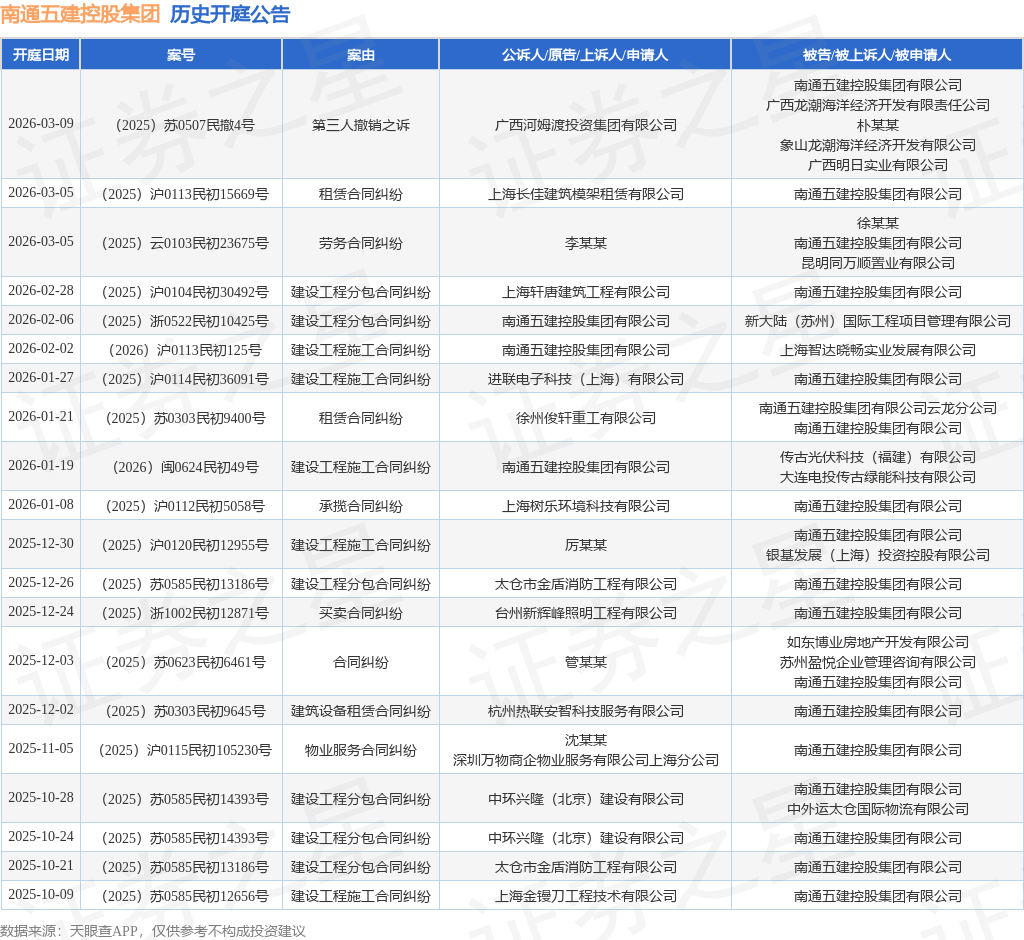This screenshot has height=940, width=1024.
Task: Click plaintiff 上海树乐环境科技有限公司
Action: click(585, 506)
